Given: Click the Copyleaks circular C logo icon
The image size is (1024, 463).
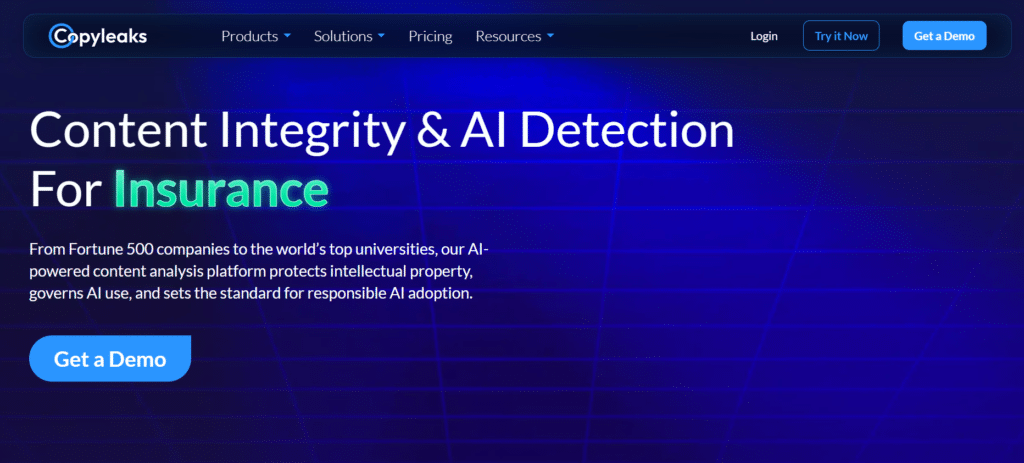Looking at the screenshot, I should [60, 36].
